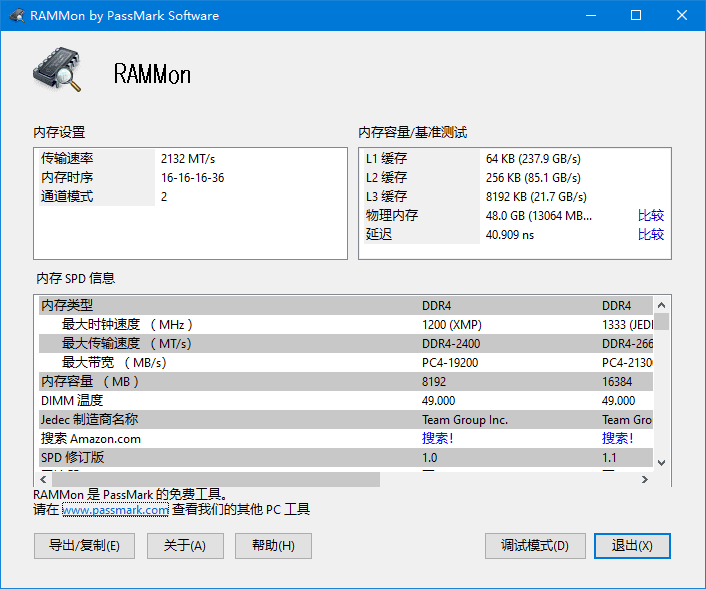Viewport: 706px width, 589px height.
Task: Select the DIMM 温度 row
Action: coord(346,400)
